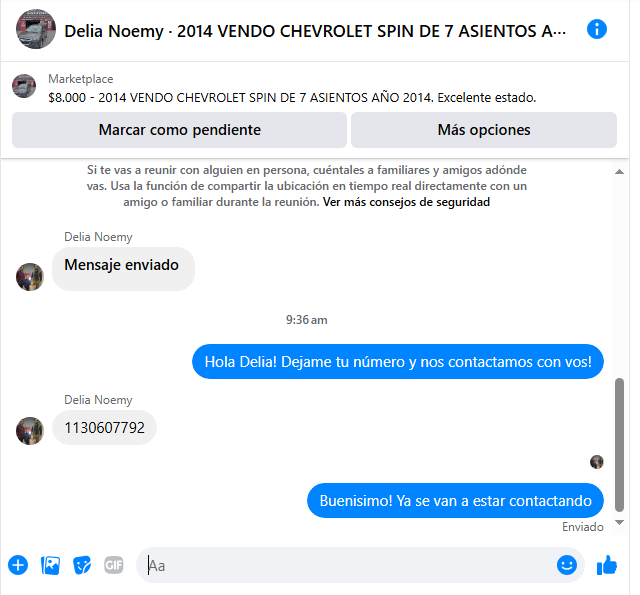Click Marcar como pendiente button
The height and width of the screenshot is (595, 640).
coord(179,130)
